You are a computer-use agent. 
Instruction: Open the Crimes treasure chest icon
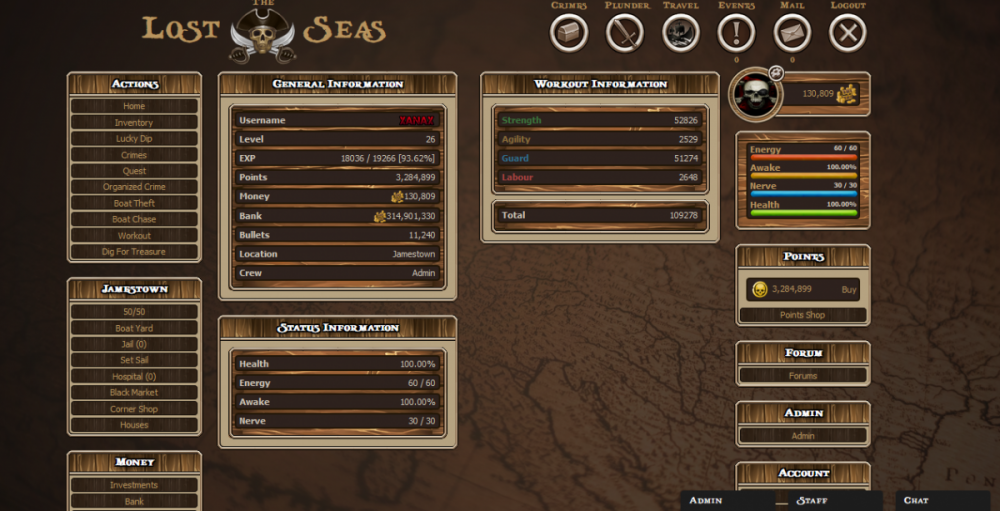(x=568, y=33)
